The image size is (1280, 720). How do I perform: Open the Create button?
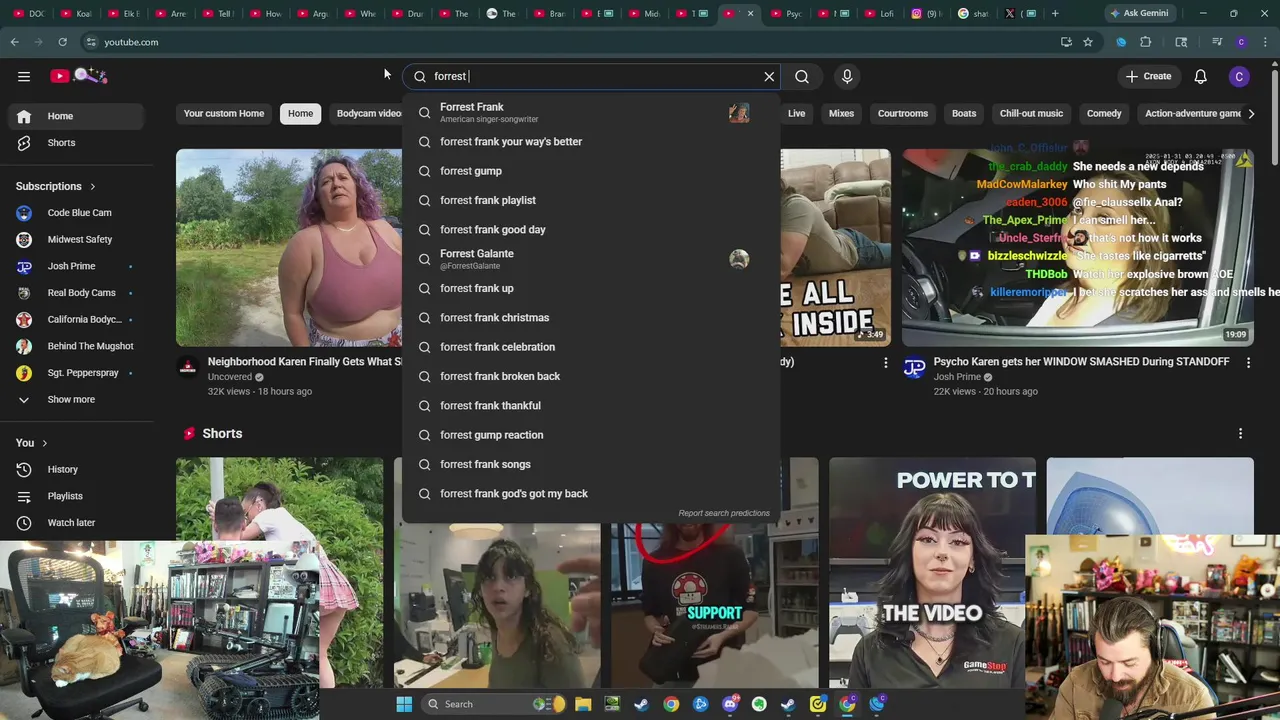(1148, 76)
